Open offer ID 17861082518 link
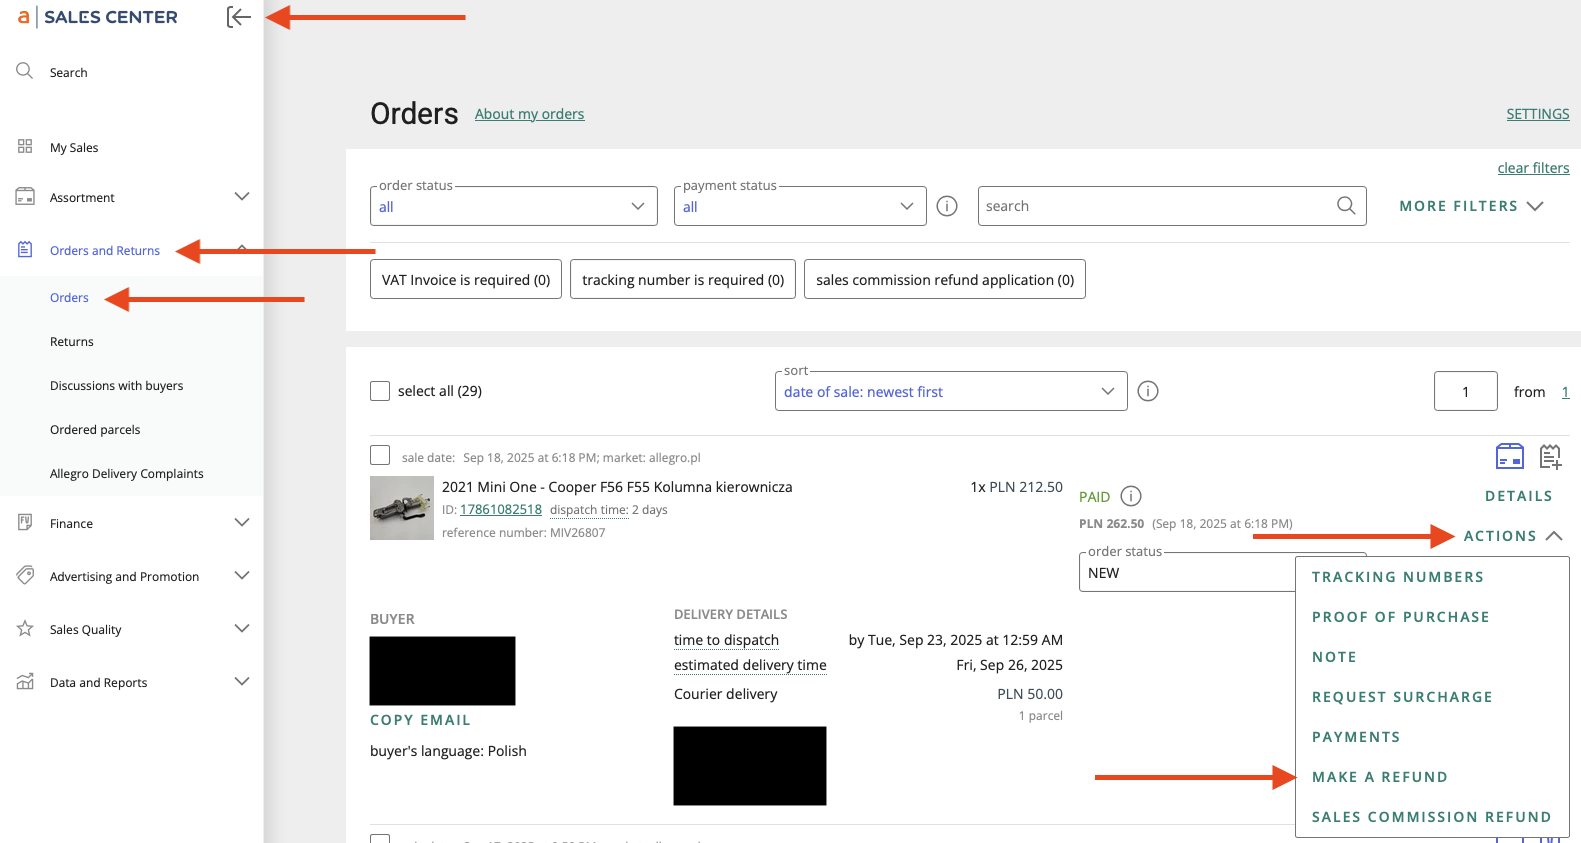This screenshot has height=843, width=1581. click(501, 510)
